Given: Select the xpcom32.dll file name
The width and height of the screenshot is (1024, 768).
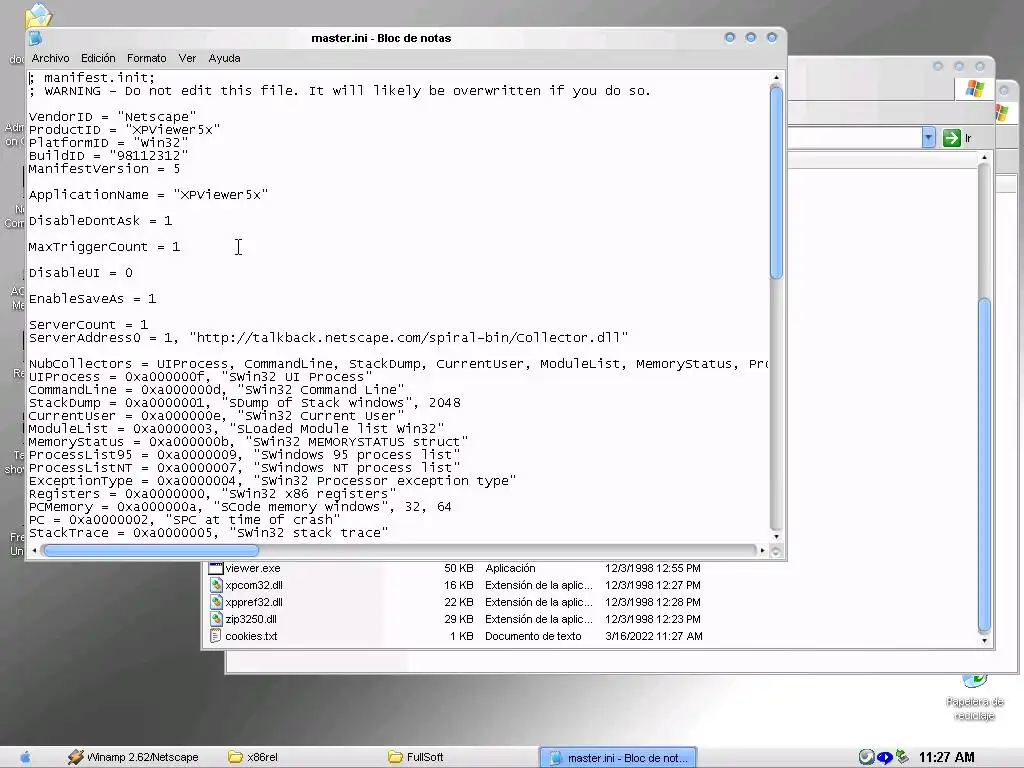Looking at the screenshot, I should click(x=254, y=585).
